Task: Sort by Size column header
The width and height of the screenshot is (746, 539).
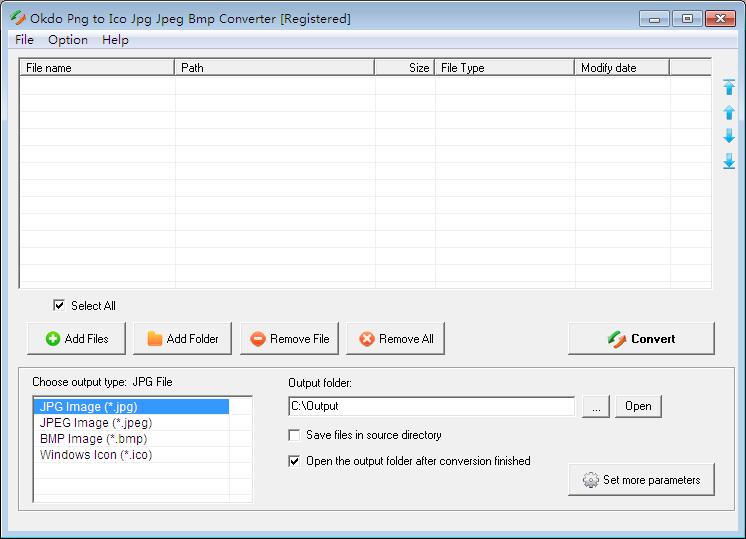Action: [405, 68]
